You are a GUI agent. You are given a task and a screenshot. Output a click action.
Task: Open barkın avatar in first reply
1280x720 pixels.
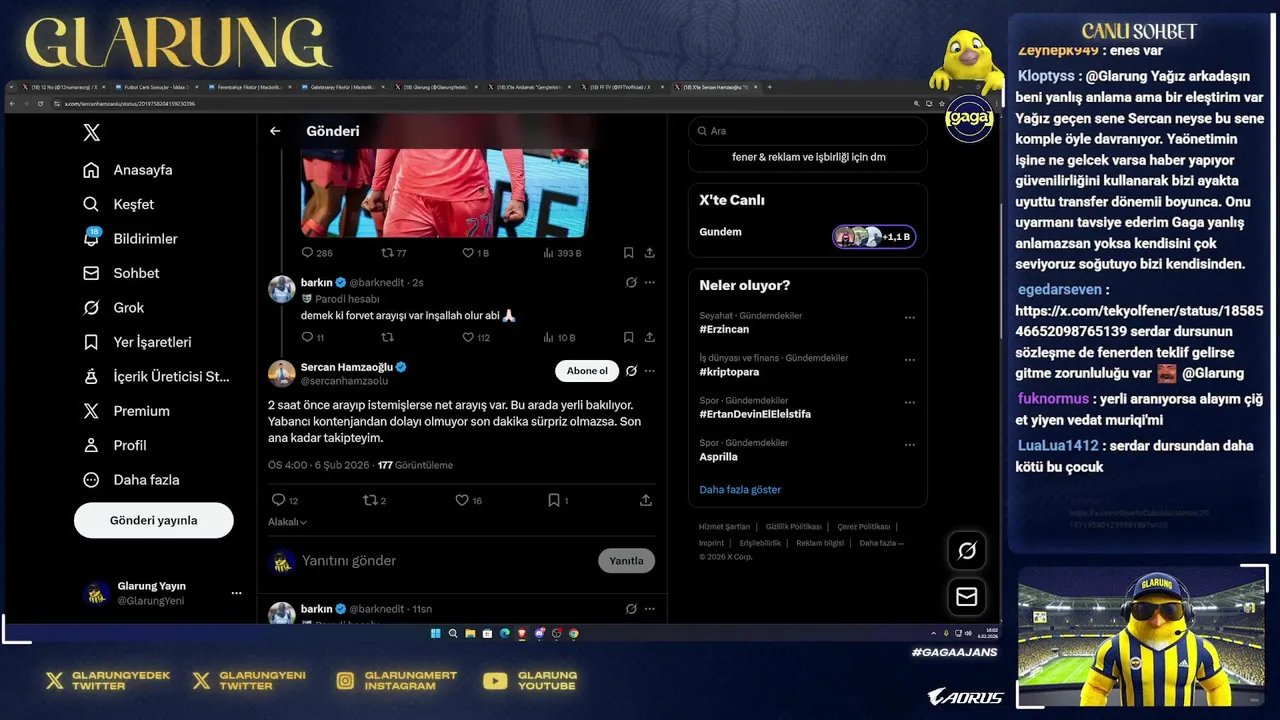click(282, 289)
